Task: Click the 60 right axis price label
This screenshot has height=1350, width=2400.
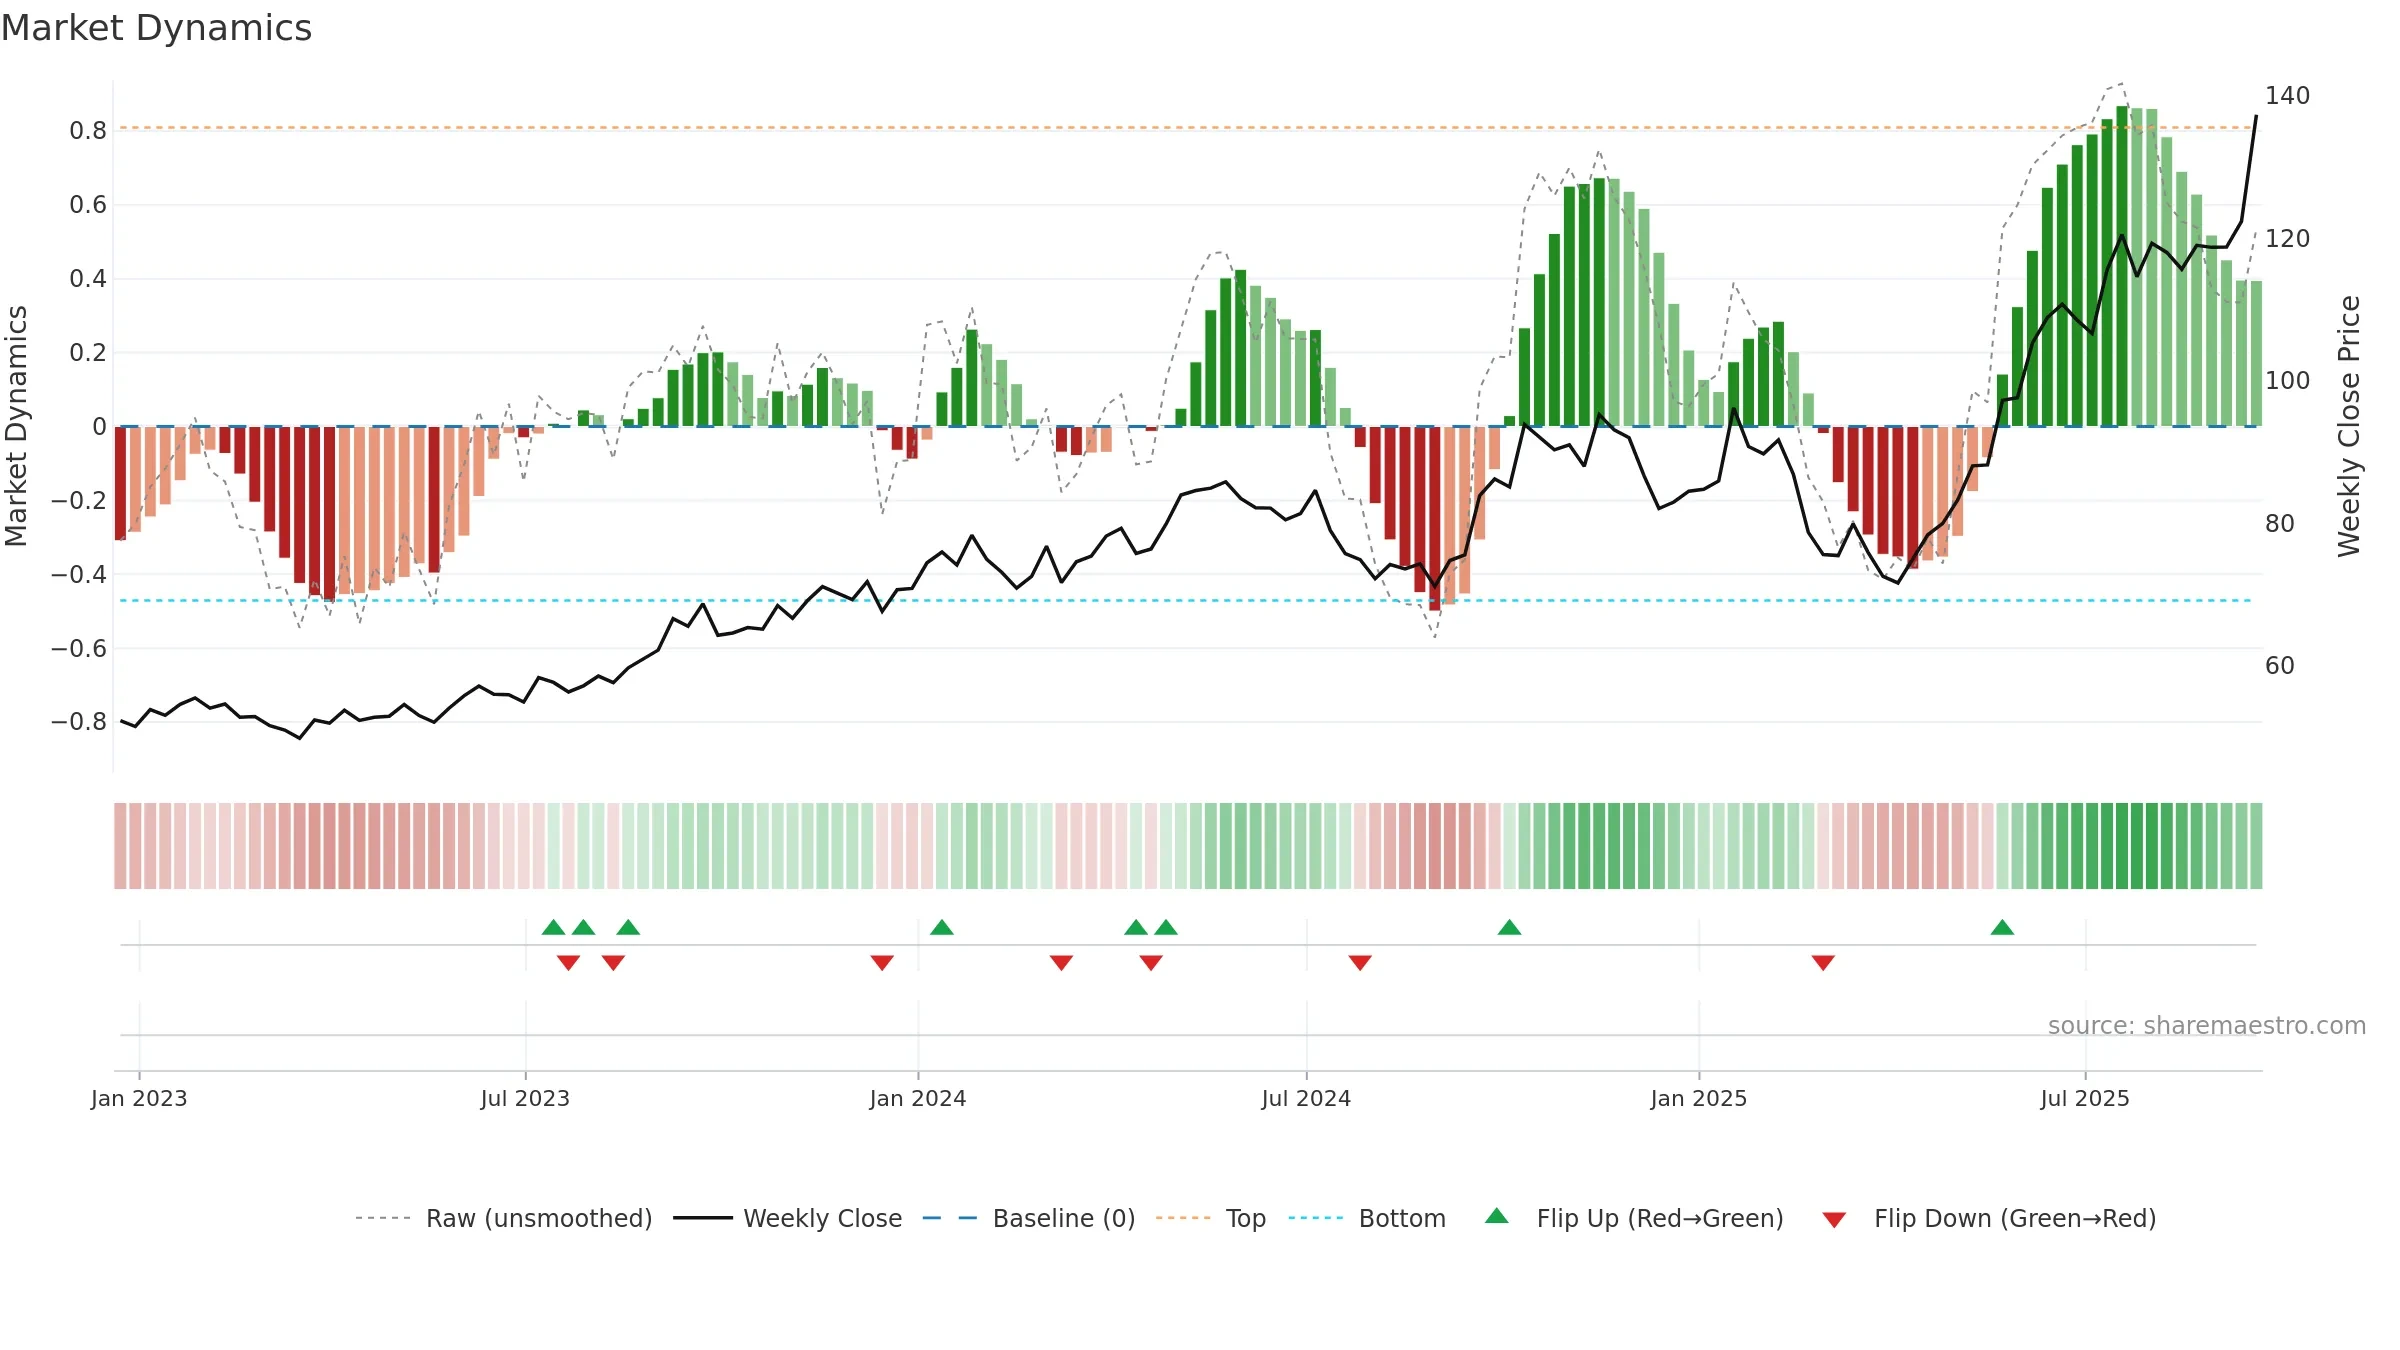Action: pyautogui.click(x=2280, y=666)
